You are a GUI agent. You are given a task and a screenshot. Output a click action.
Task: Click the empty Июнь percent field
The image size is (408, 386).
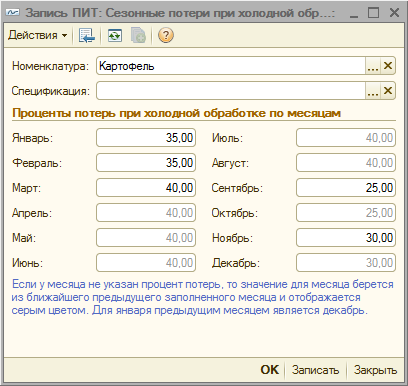(146, 263)
